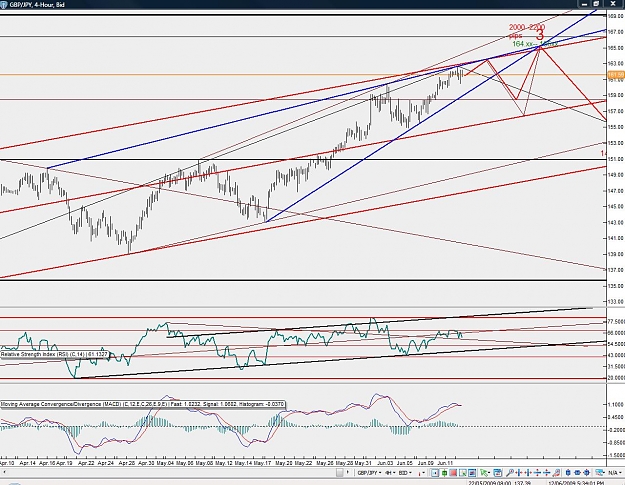Click the orange 161.59 current price tag
The width and height of the screenshot is (625, 485).
click(616, 75)
